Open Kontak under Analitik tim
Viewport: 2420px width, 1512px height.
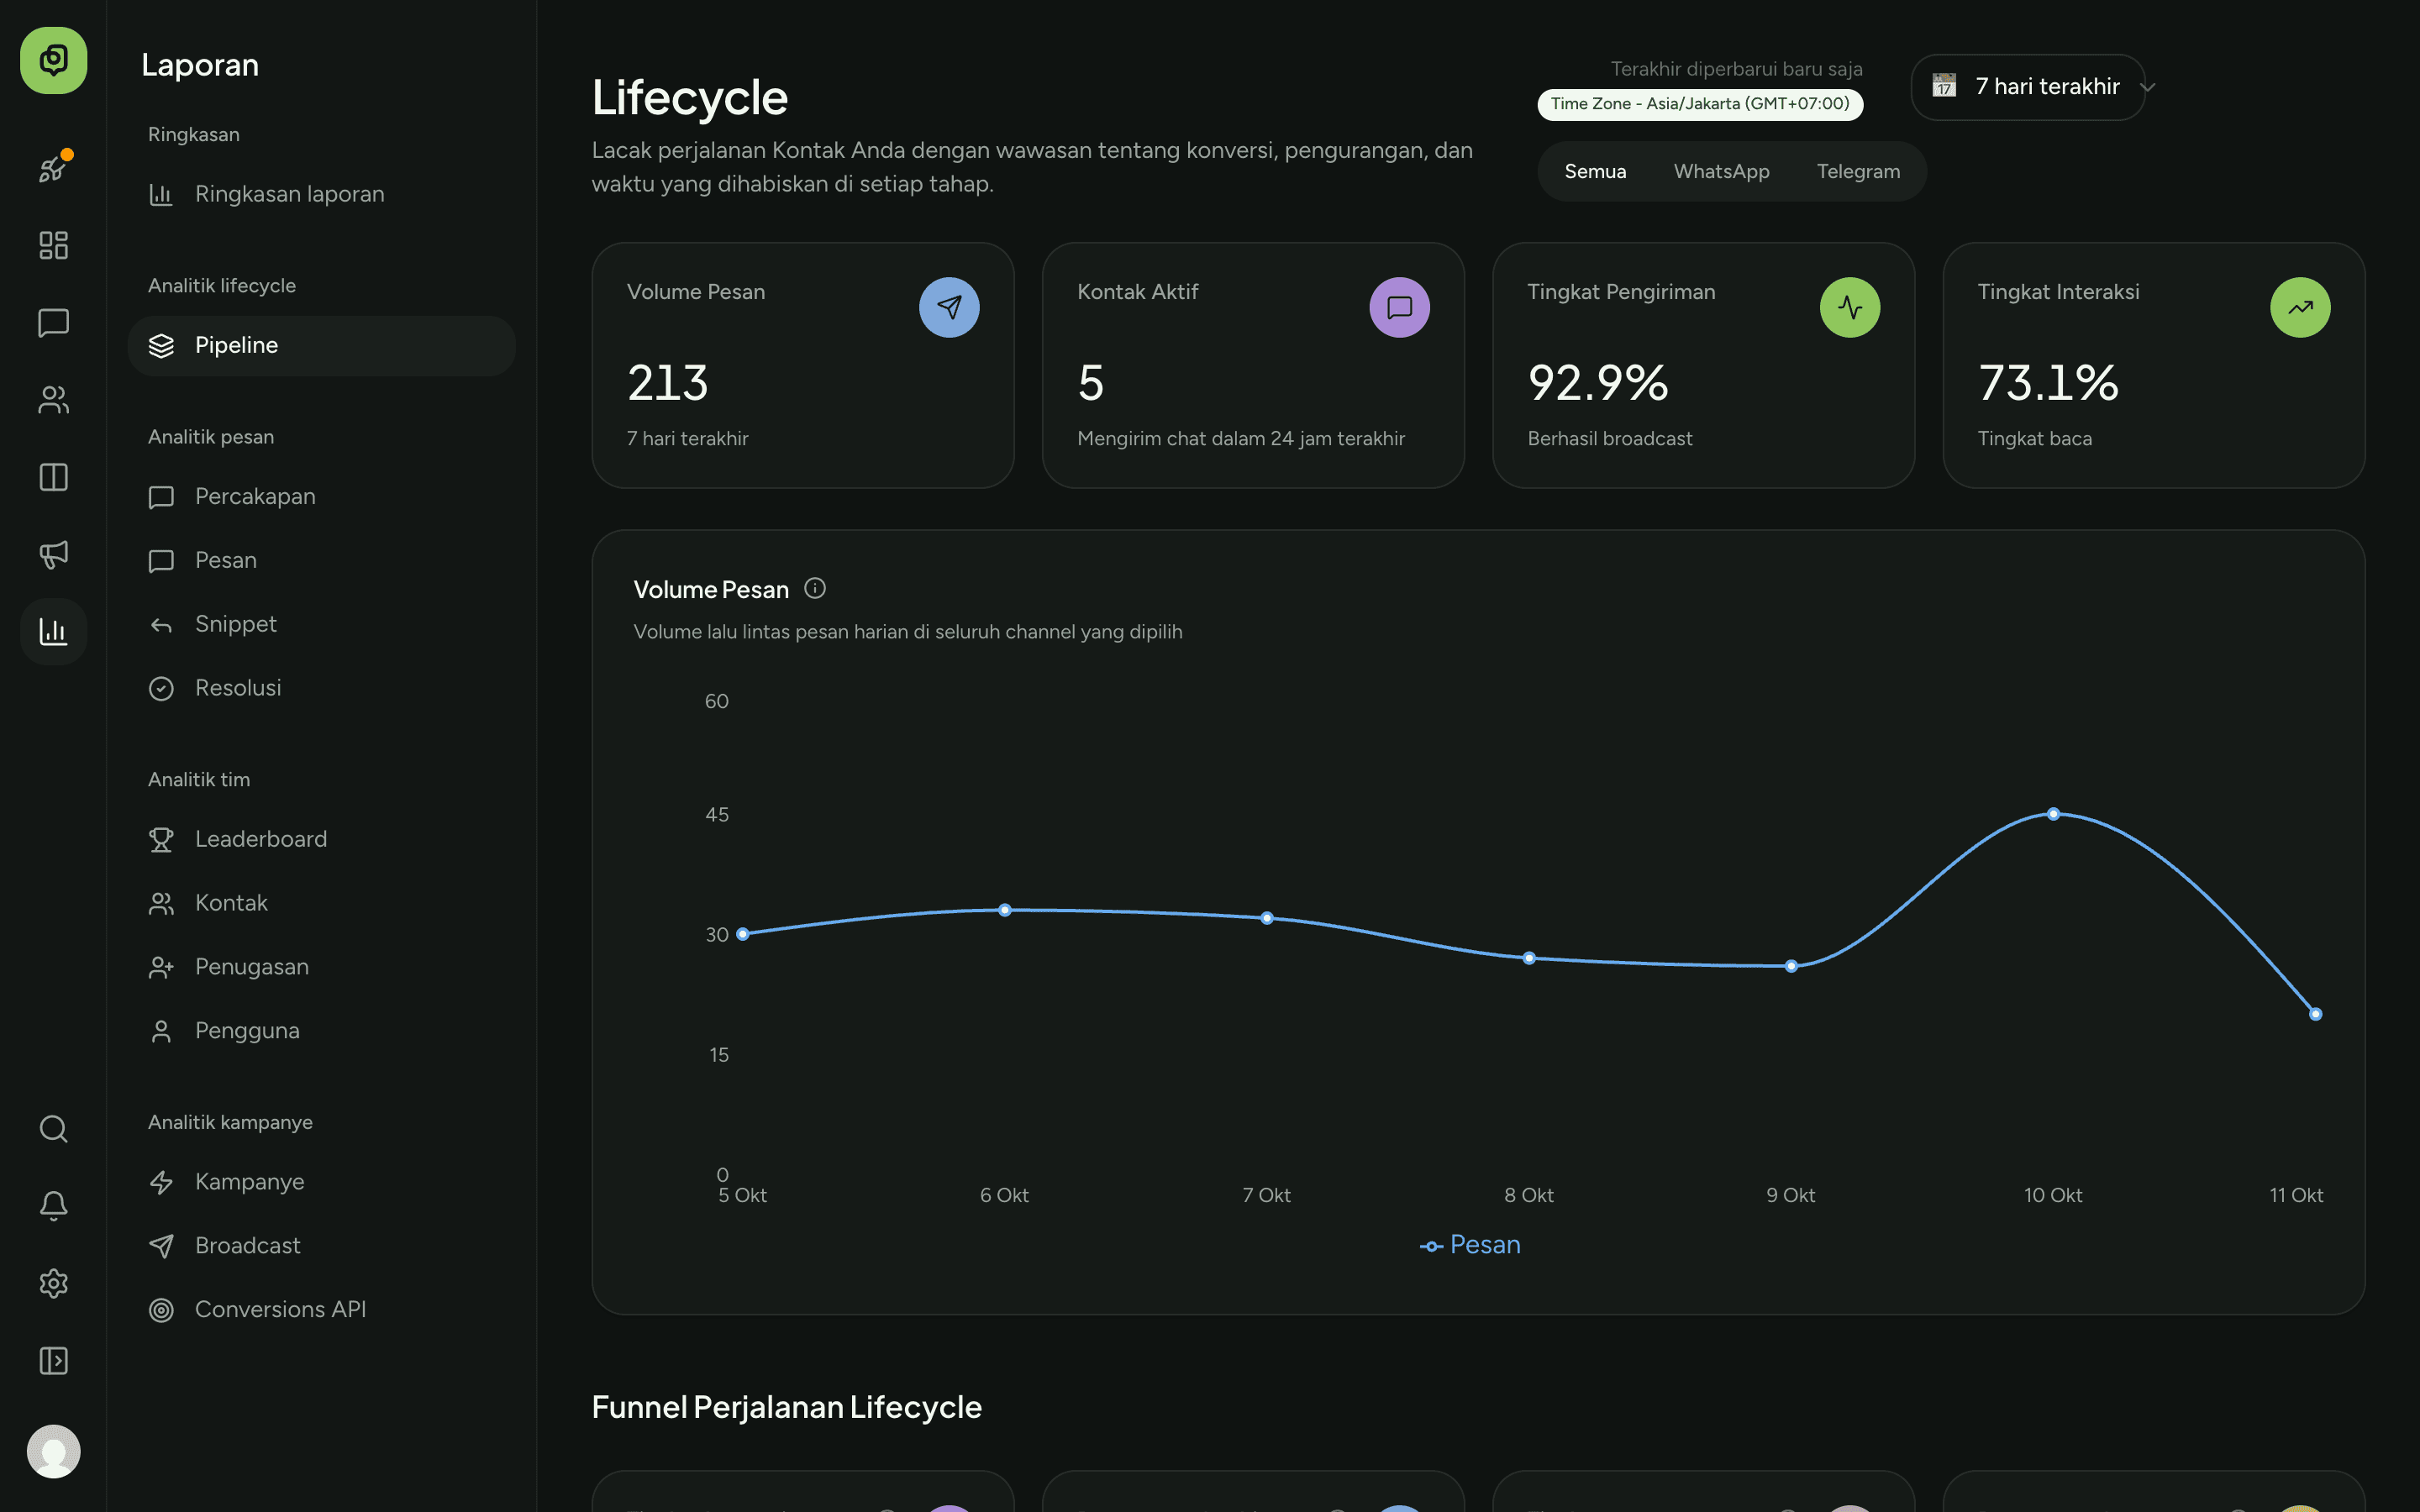[x=321, y=903]
